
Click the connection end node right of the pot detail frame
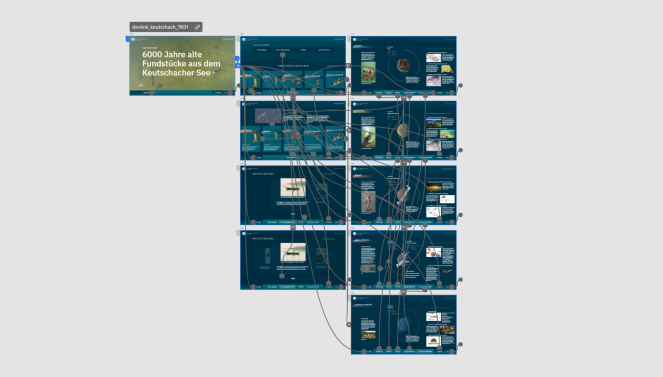(460, 85)
